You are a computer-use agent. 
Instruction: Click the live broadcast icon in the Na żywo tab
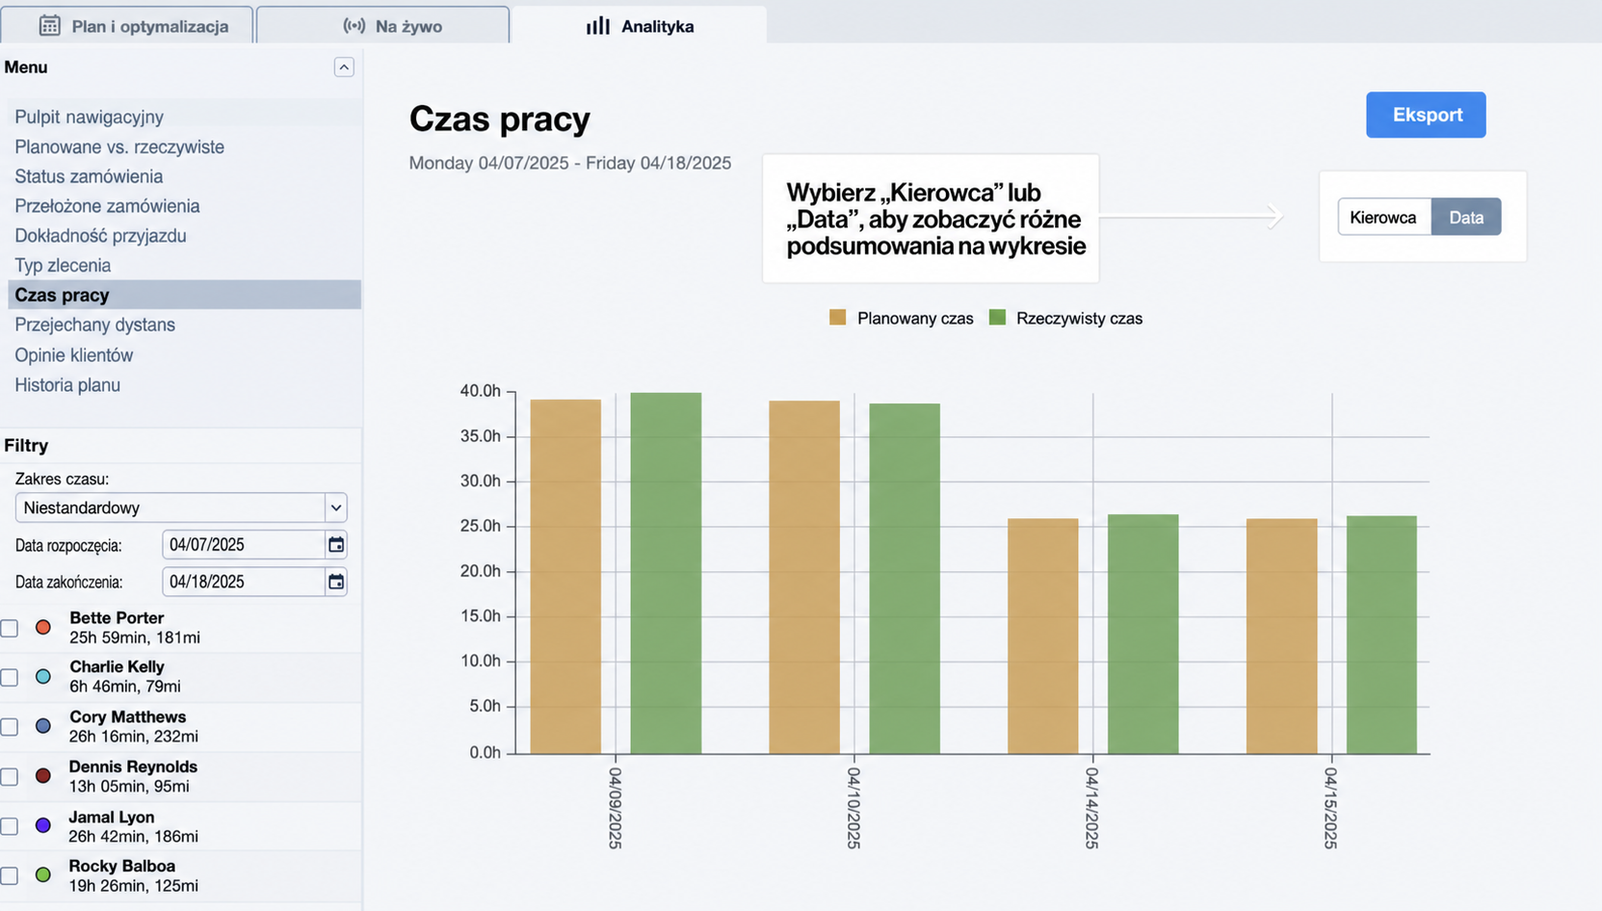click(354, 26)
